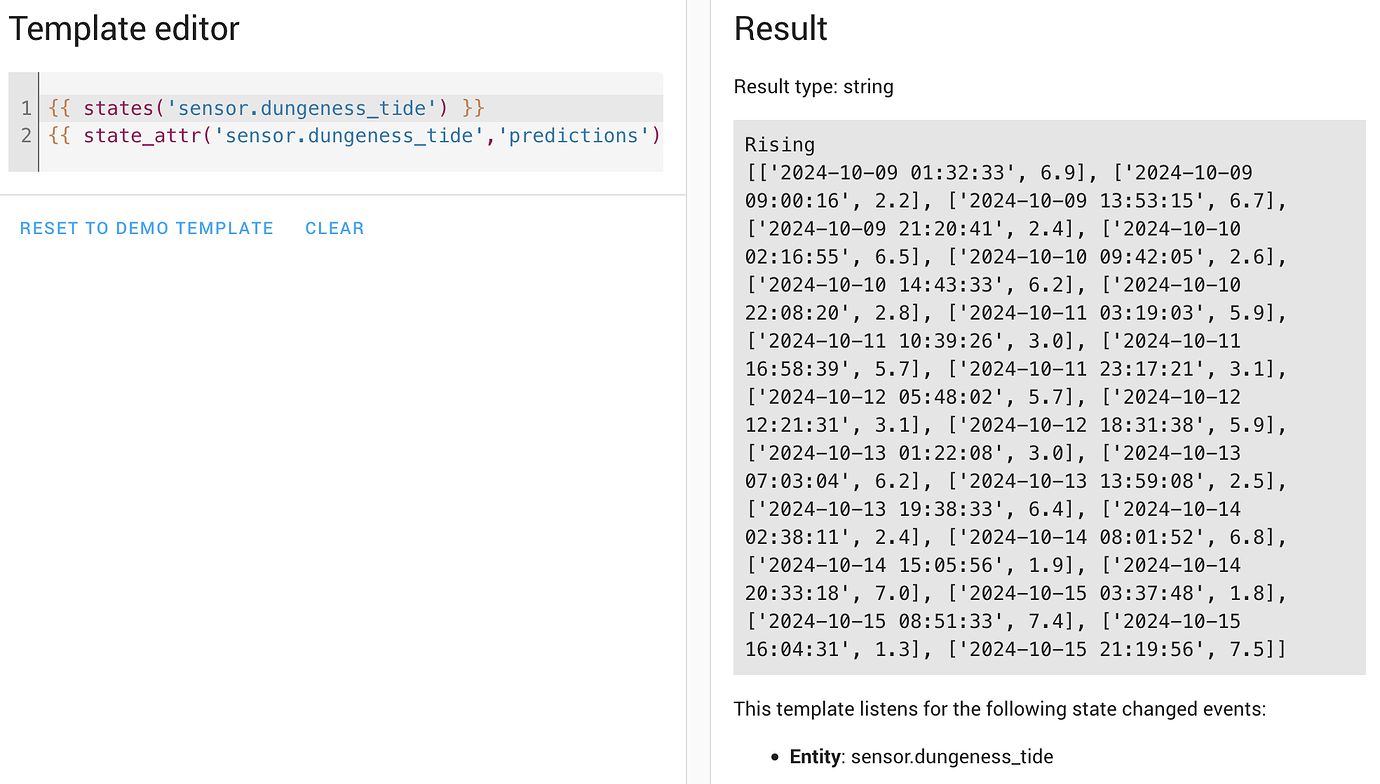Click the RESET TO DEMO TEMPLATE button
This screenshot has height=784, width=1380.
point(146,228)
